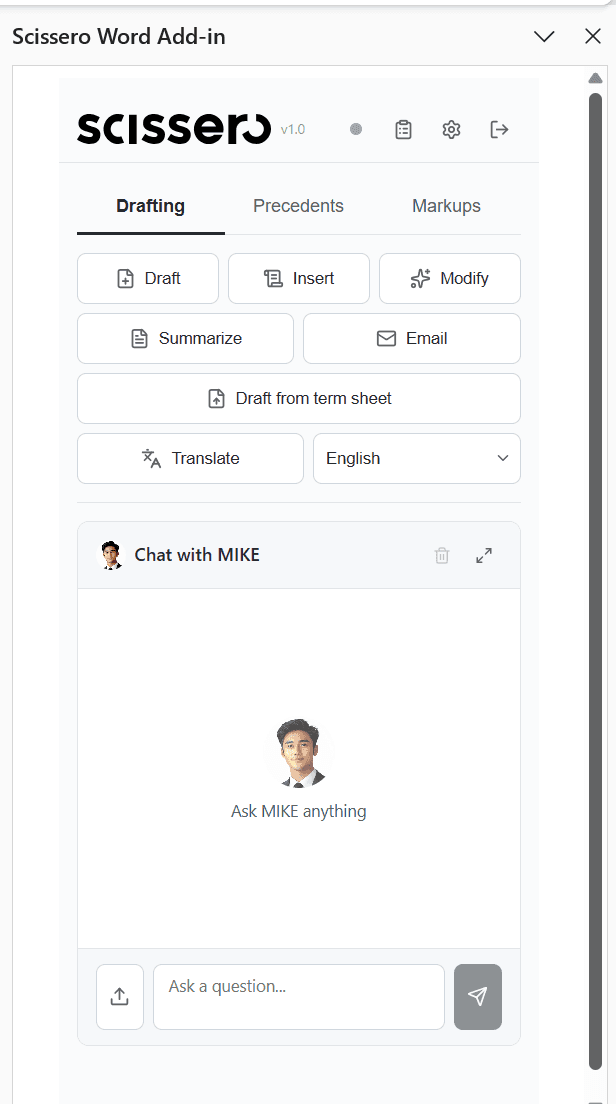Log out using the exit arrow icon
The height and width of the screenshot is (1104, 616).
click(499, 130)
